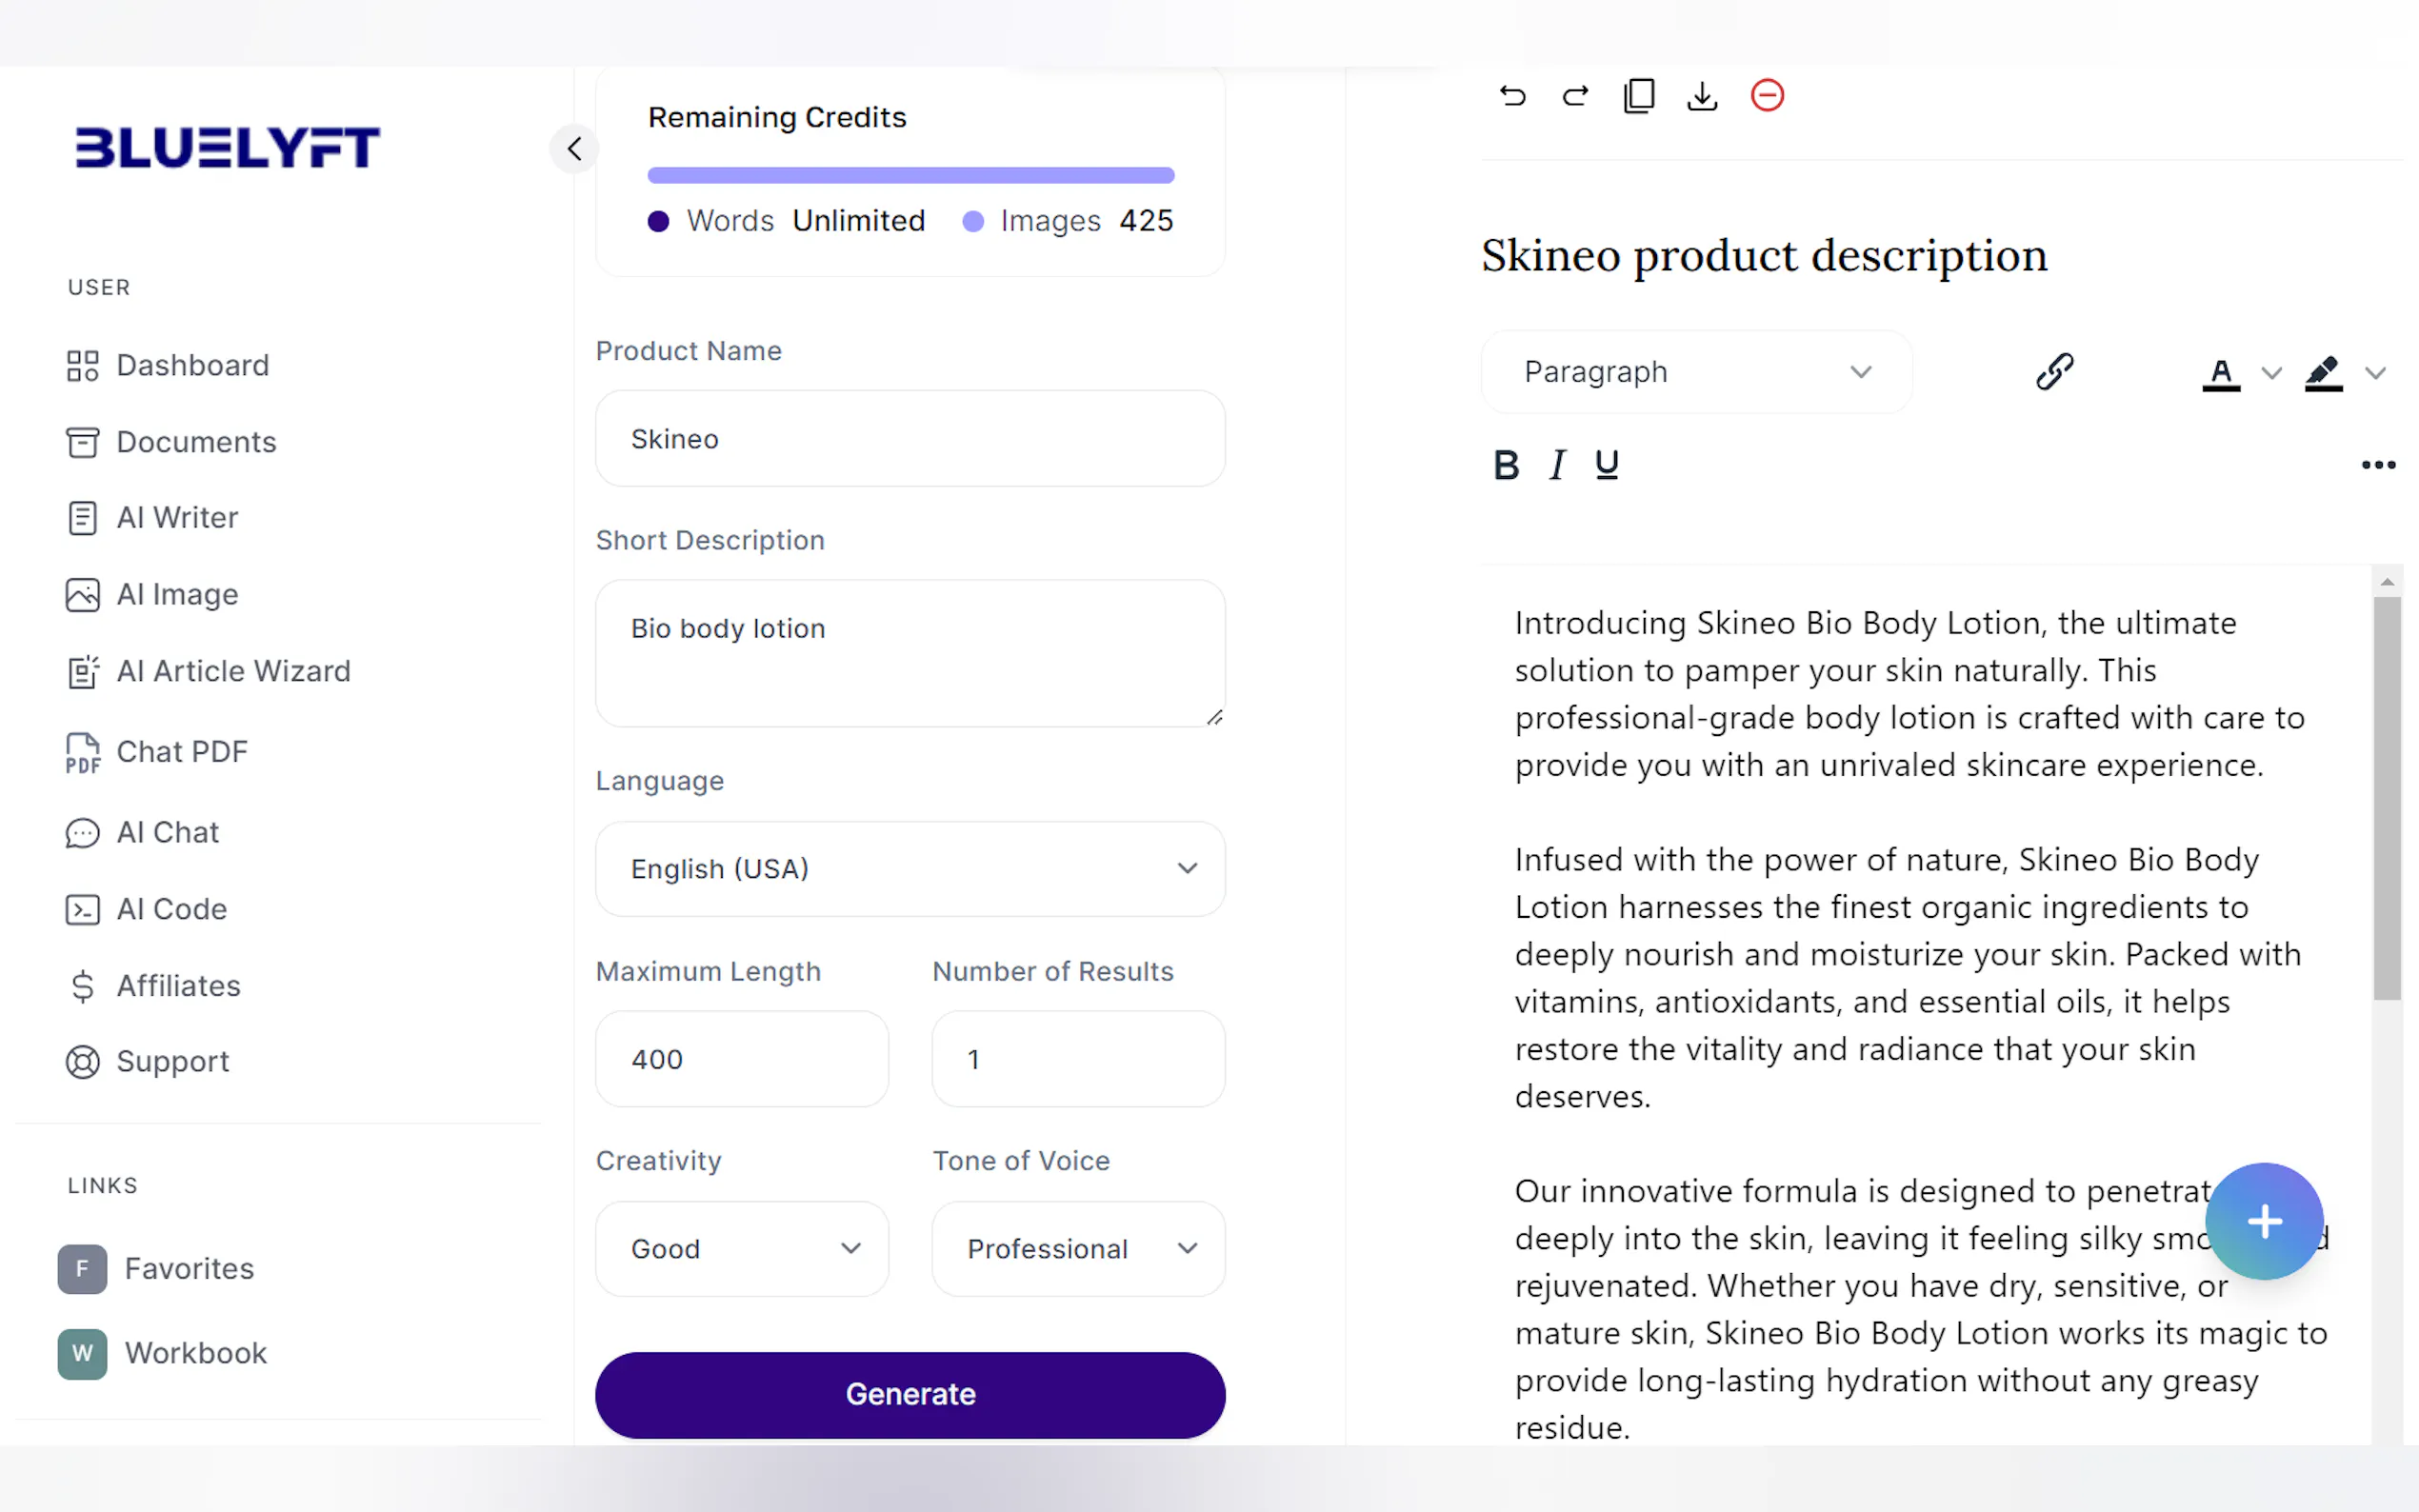
Task: Click the redo arrow icon
Action: [x=1576, y=96]
